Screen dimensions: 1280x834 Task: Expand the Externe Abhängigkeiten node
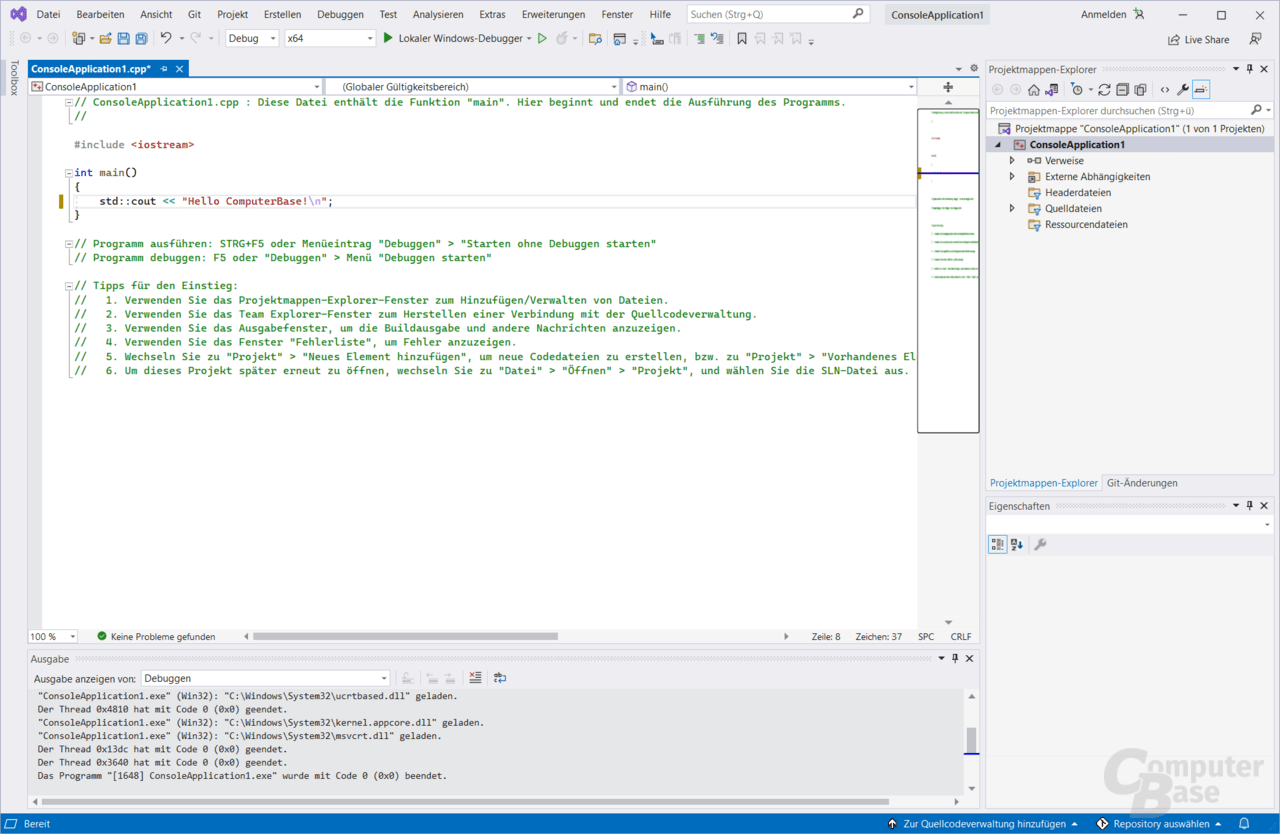[x=1012, y=176]
